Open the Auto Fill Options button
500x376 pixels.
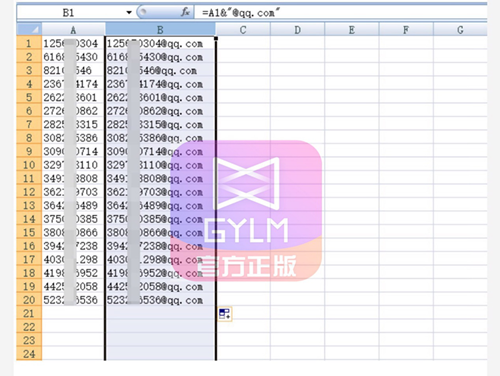(x=225, y=314)
